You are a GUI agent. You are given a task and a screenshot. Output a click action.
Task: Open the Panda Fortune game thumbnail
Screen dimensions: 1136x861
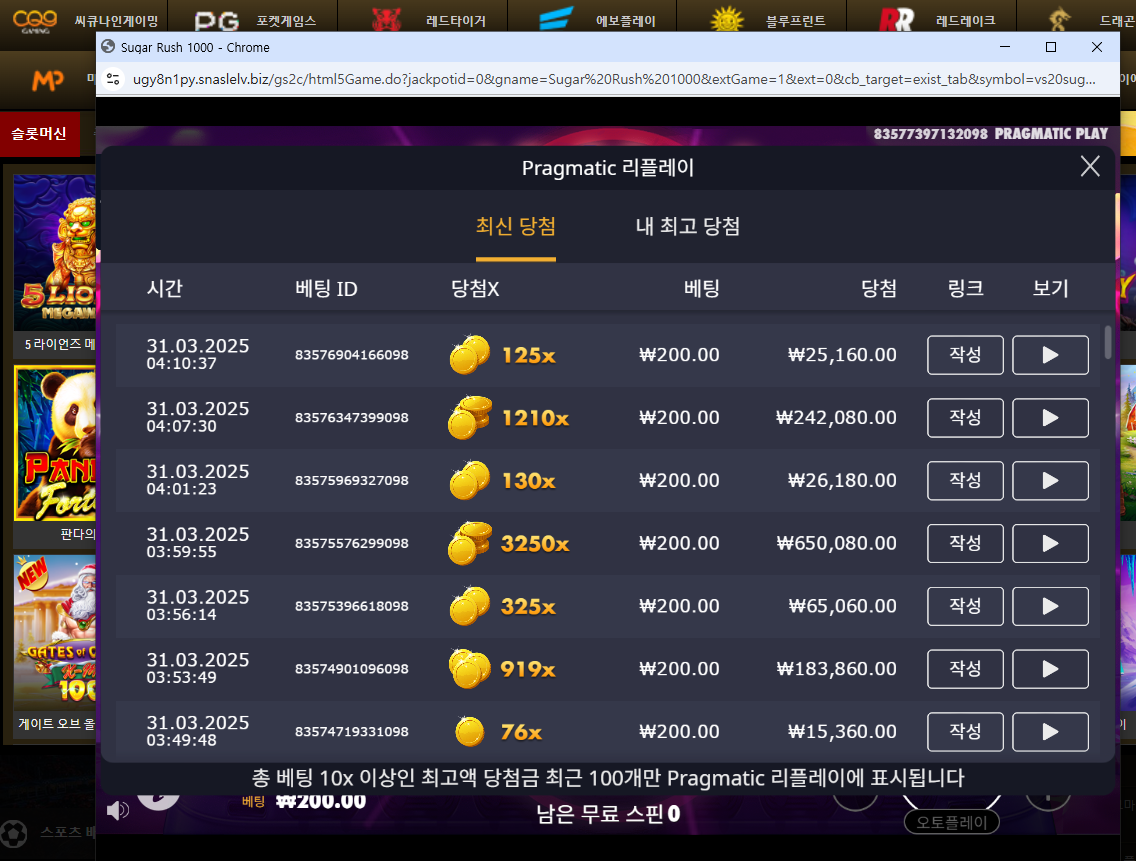(54, 444)
